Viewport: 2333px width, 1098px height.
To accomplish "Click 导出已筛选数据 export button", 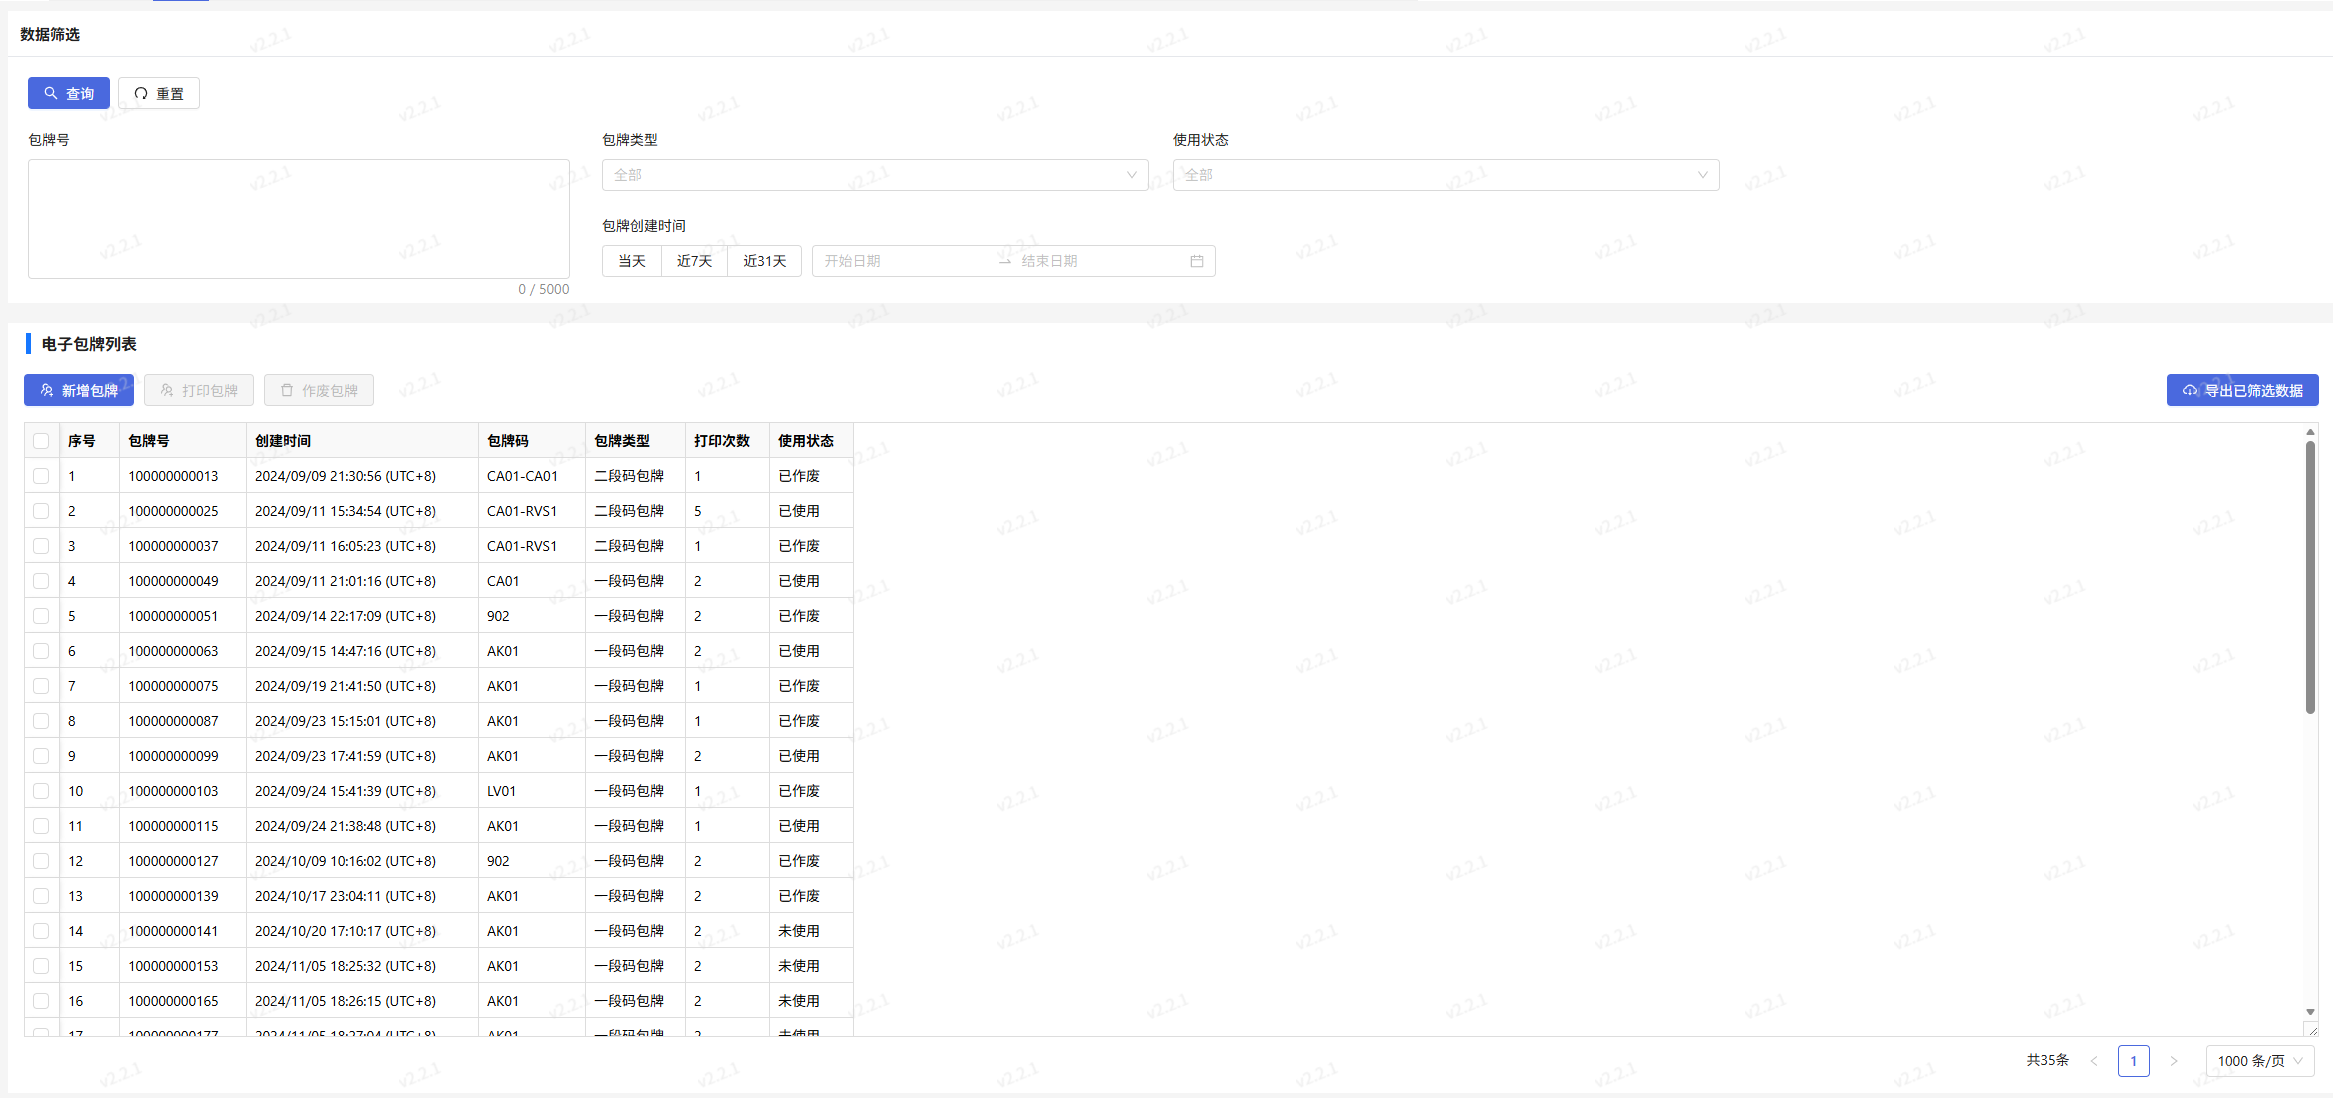I will [x=2242, y=390].
